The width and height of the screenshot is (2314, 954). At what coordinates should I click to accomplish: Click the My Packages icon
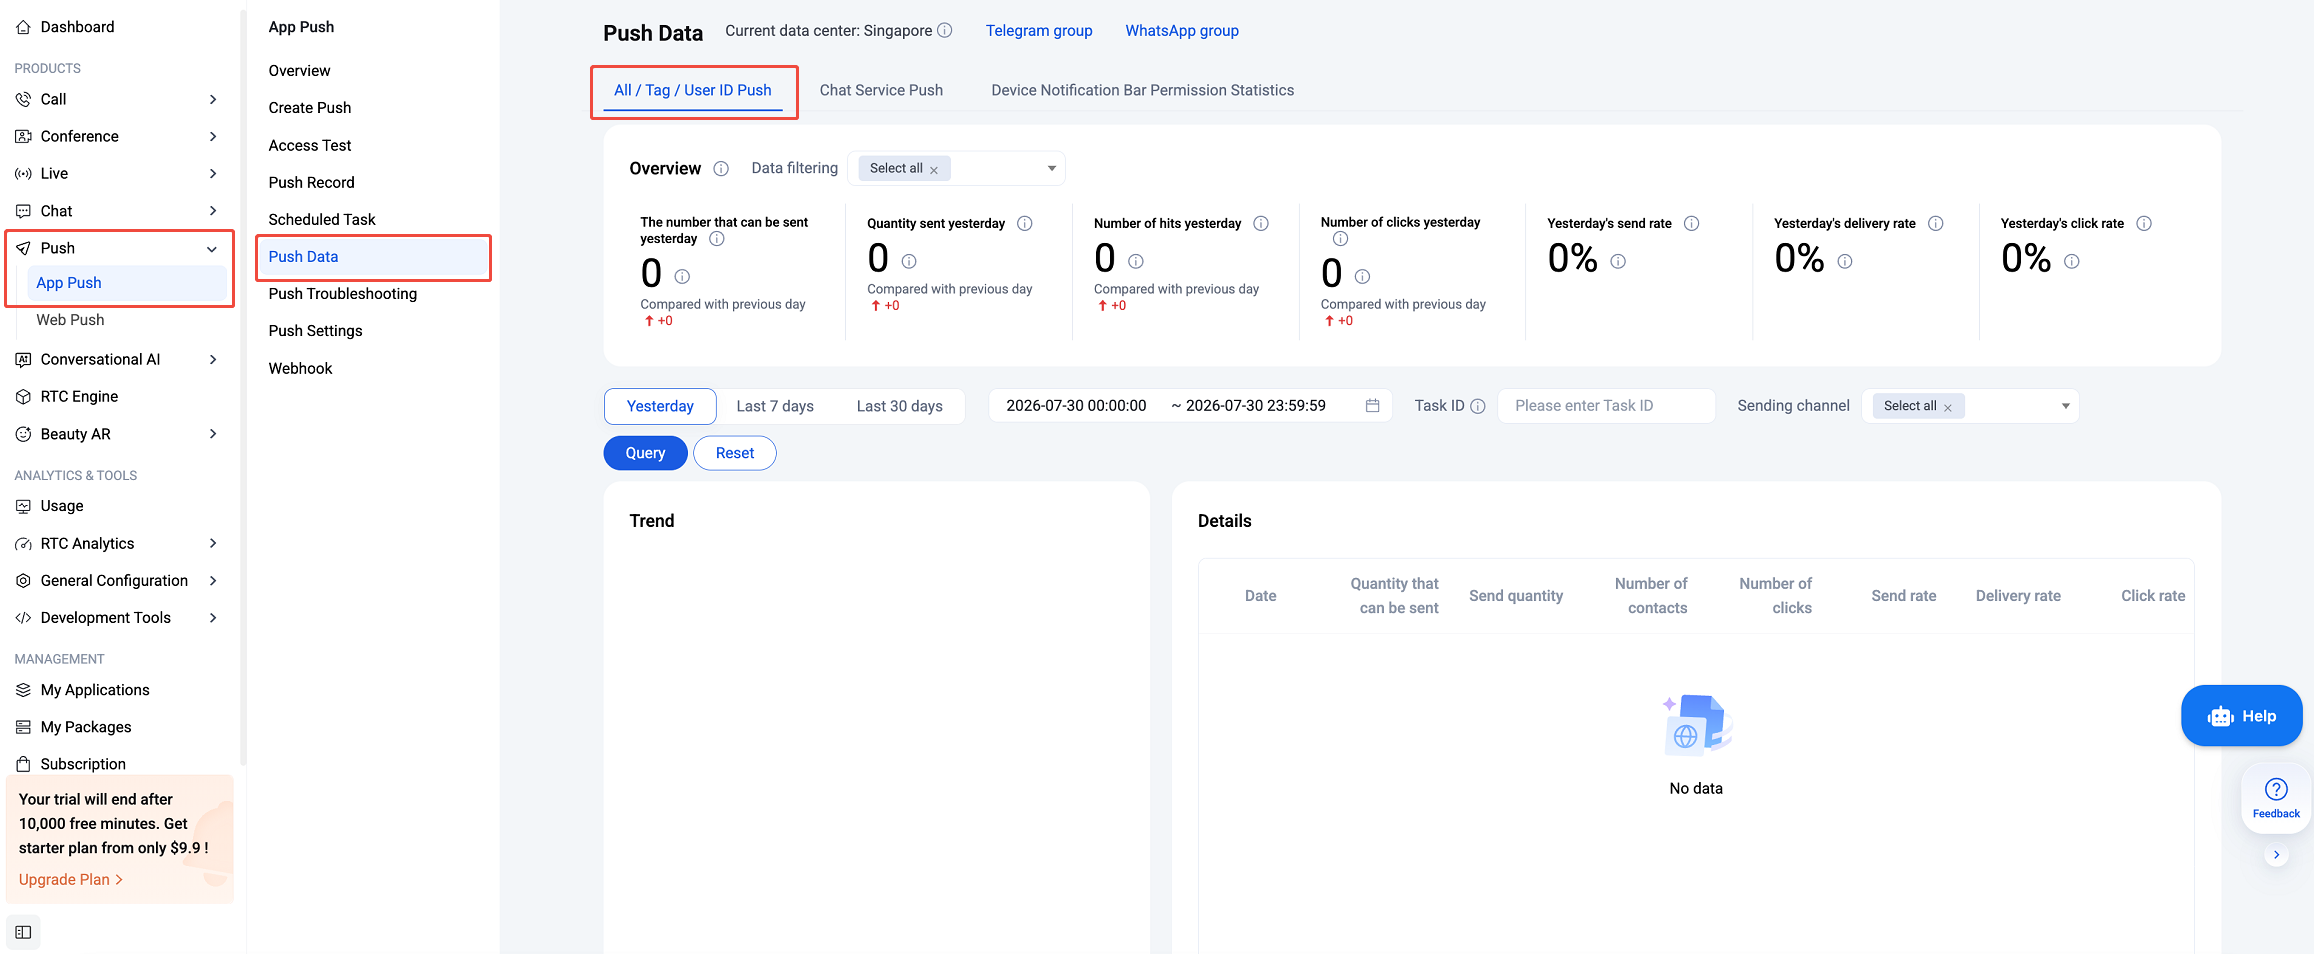[23, 727]
